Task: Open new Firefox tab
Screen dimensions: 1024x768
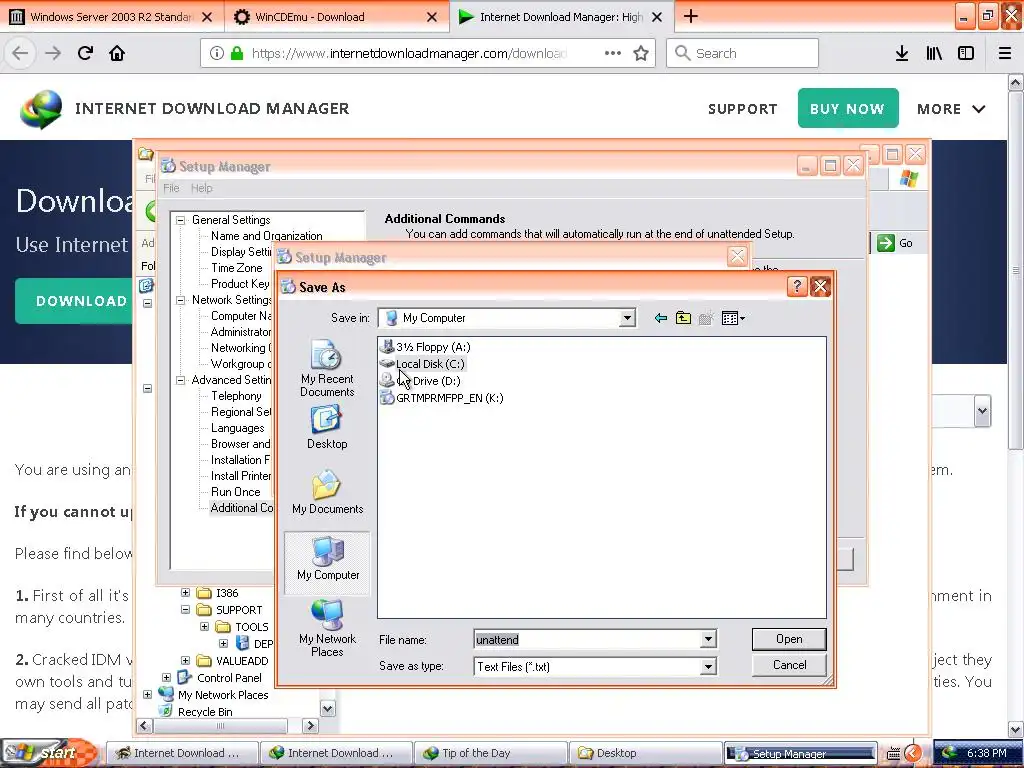Action: [691, 16]
